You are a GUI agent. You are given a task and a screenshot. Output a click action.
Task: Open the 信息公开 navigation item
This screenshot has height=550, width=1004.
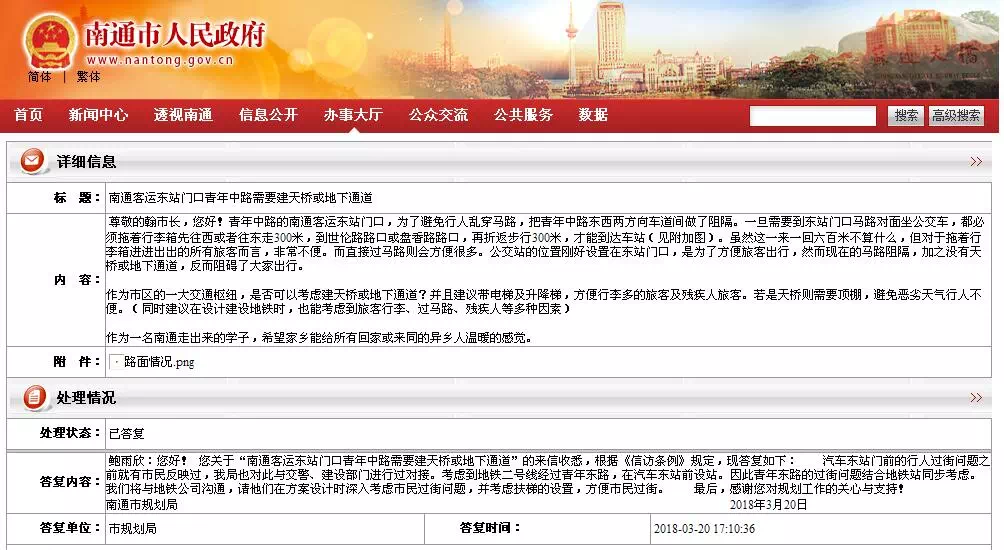(x=268, y=115)
